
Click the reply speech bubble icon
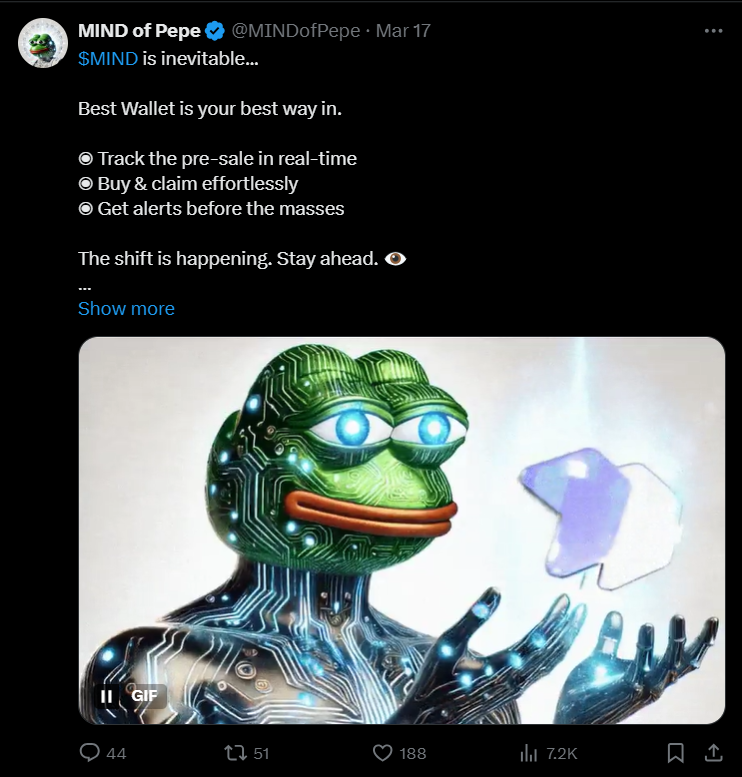(90, 752)
